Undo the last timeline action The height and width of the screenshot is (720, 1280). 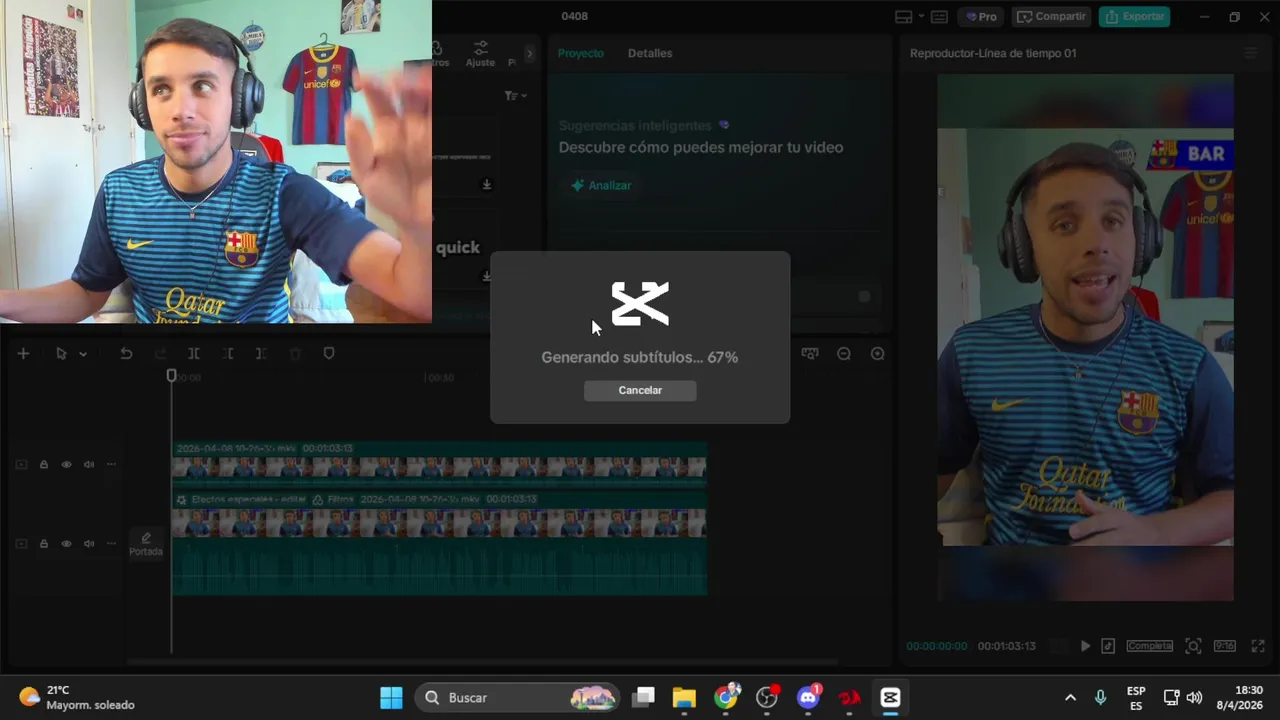(x=126, y=353)
